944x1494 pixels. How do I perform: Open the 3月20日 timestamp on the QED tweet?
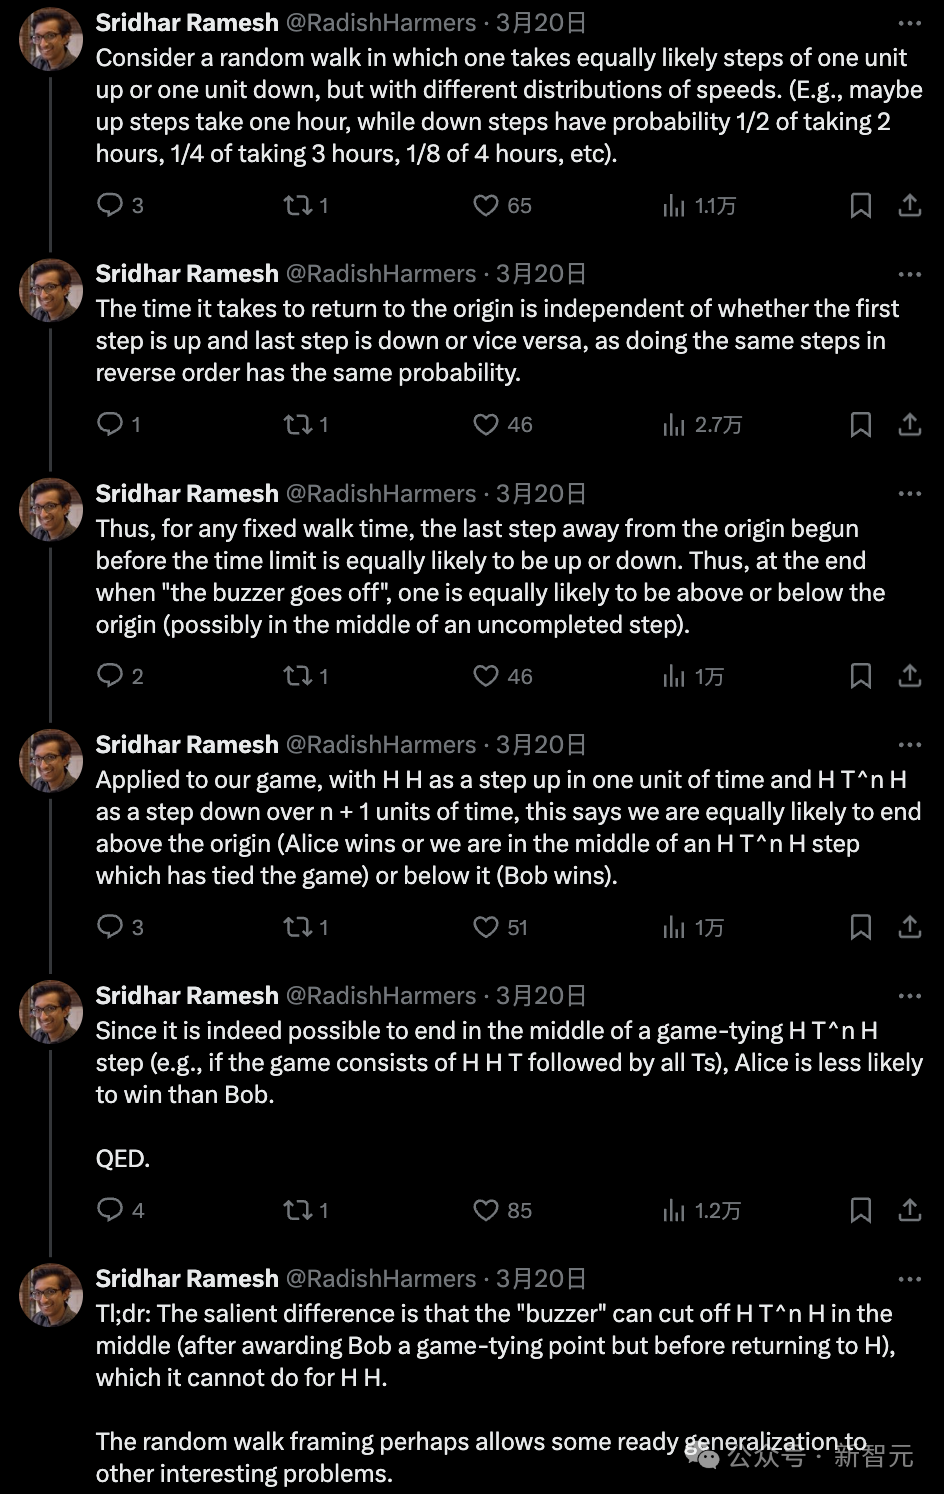(541, 996)
